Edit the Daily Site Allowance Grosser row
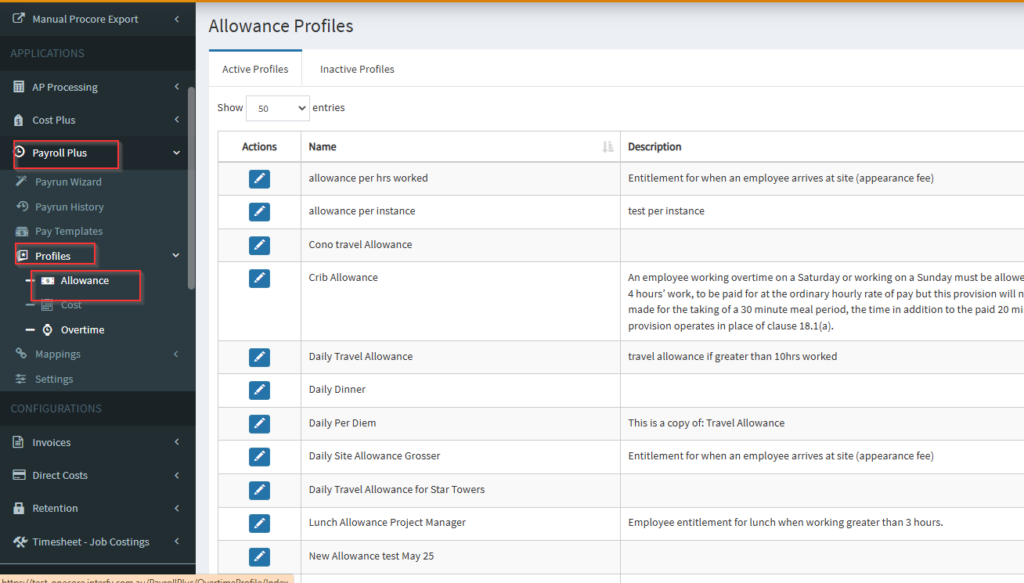This screenshot has height=583, width=1024. [259, 456]
